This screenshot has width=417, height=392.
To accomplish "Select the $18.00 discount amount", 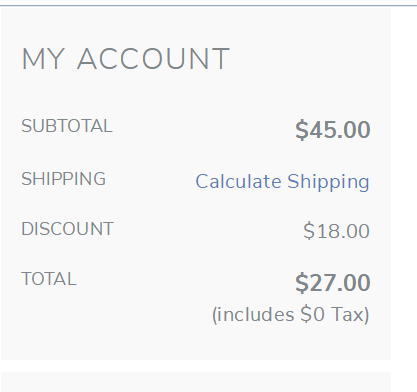I will click(336, 231).
